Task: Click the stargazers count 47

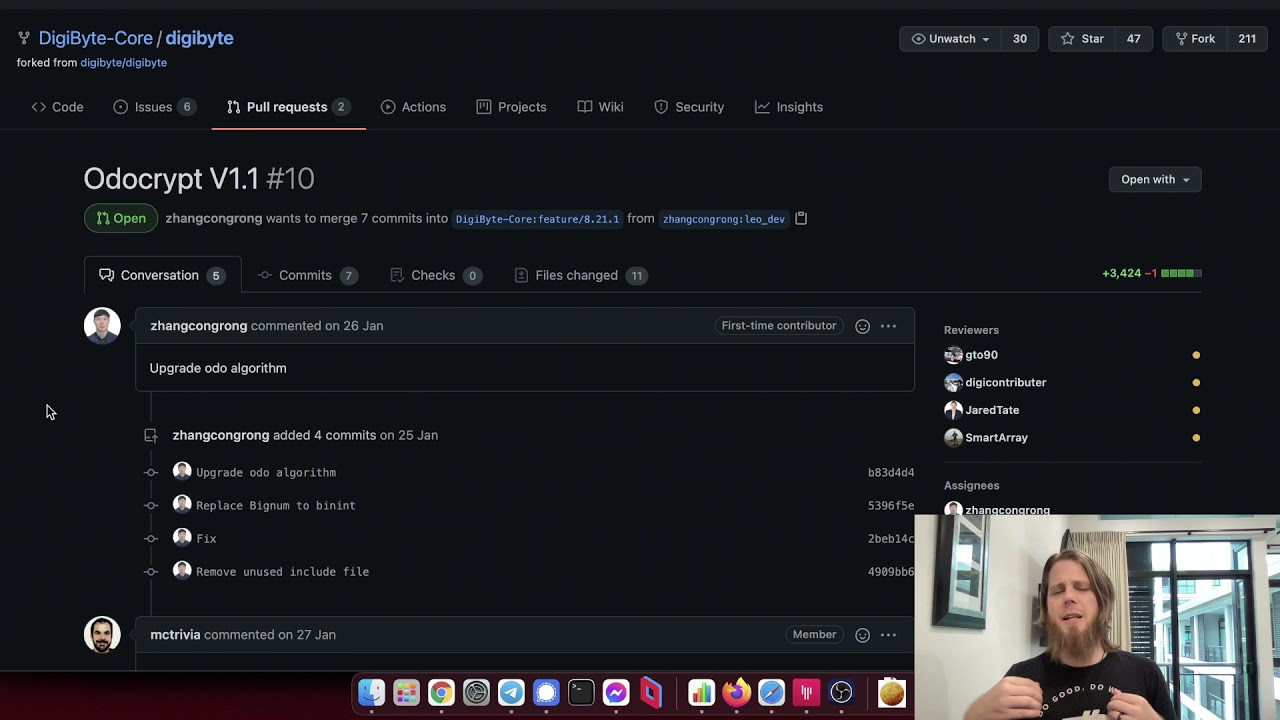Action: pyautogui.click(x=1133, y=39)
